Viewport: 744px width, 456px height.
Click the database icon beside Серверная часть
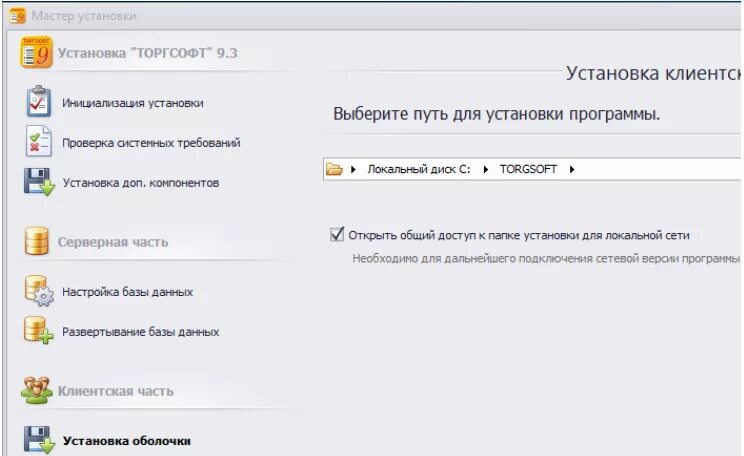[37, 241]
